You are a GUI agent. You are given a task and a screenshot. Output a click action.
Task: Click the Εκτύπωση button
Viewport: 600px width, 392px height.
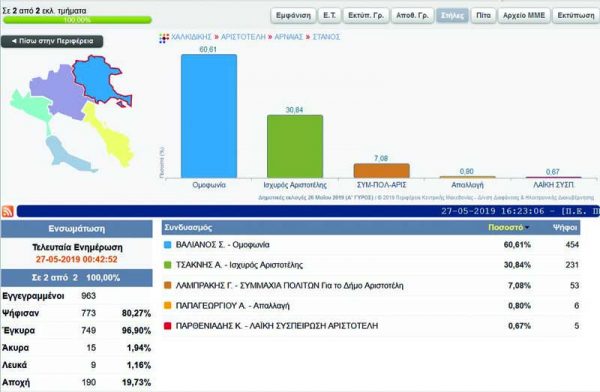[x=576, y=15]
